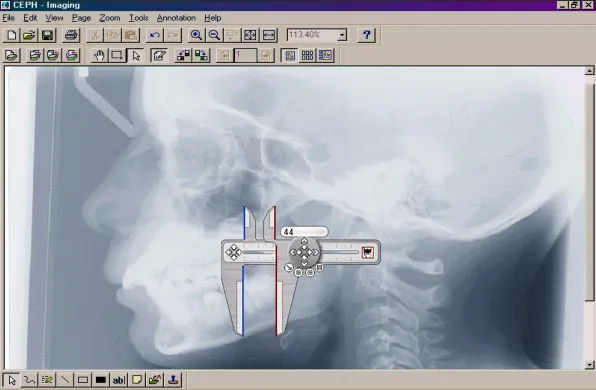Click the Zoom Out magnifier icon
This screenshot has width=596, height=390.
coord(214,35)
